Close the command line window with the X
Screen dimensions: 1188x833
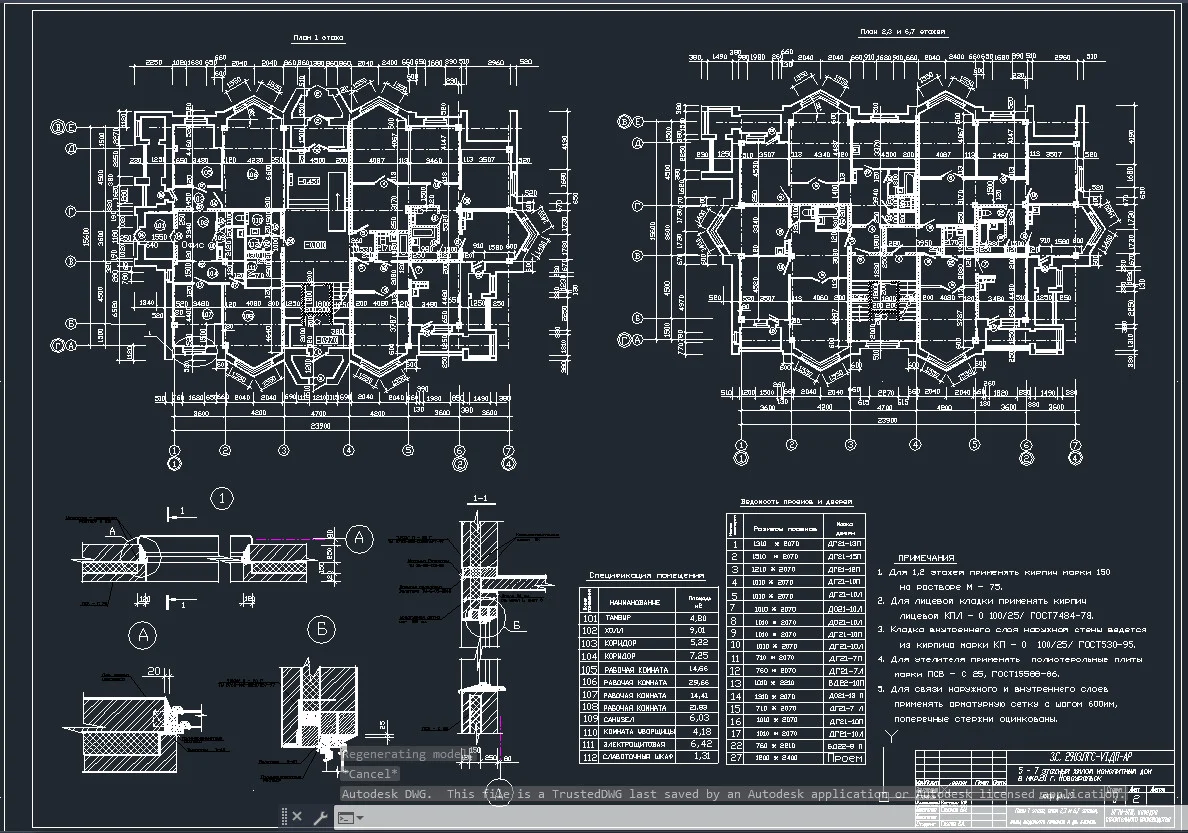click(297, 817)
